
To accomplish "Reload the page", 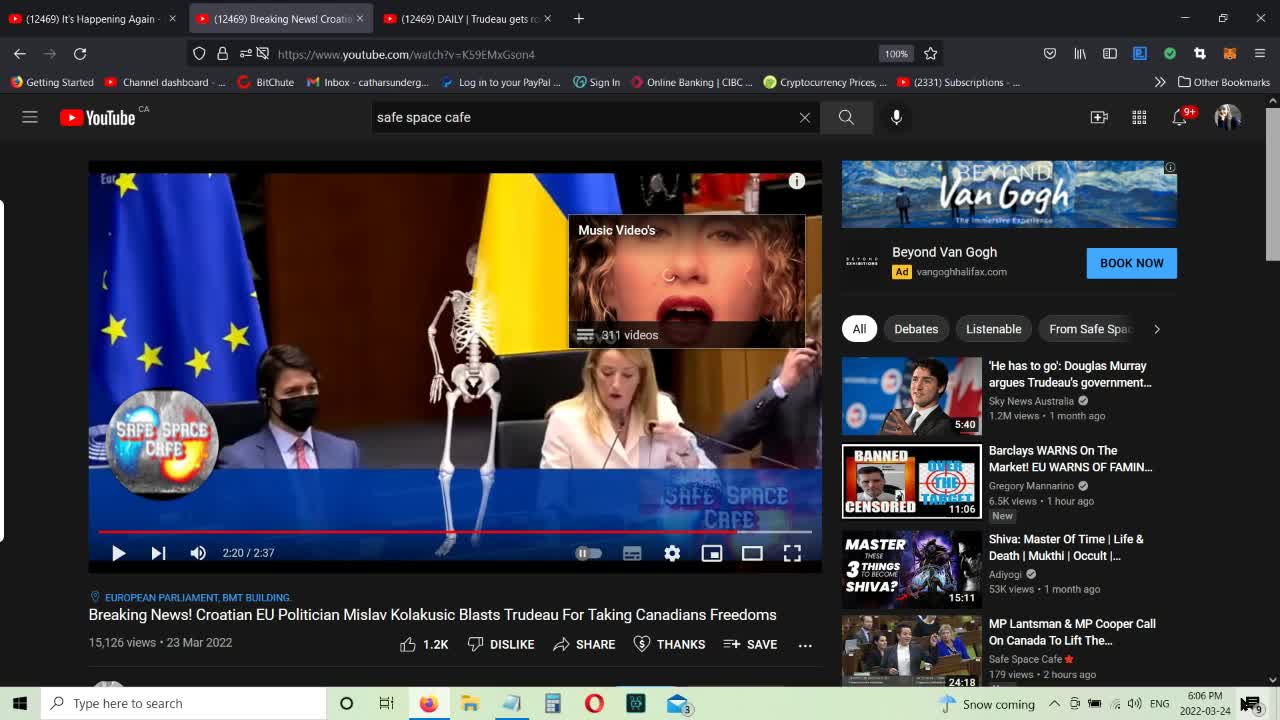I will click(x=80, y=54).
